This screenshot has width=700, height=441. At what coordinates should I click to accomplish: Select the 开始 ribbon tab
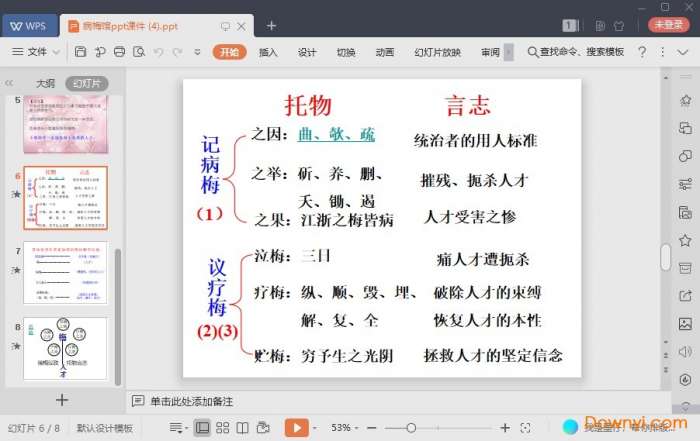coord(229,52)
